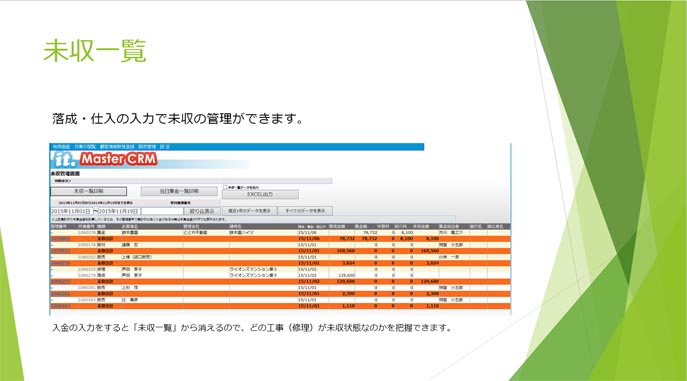The width and height of the screenshot is (687, 381).
Task: Open the 販売管理 menu item
Action: point(147,147)
